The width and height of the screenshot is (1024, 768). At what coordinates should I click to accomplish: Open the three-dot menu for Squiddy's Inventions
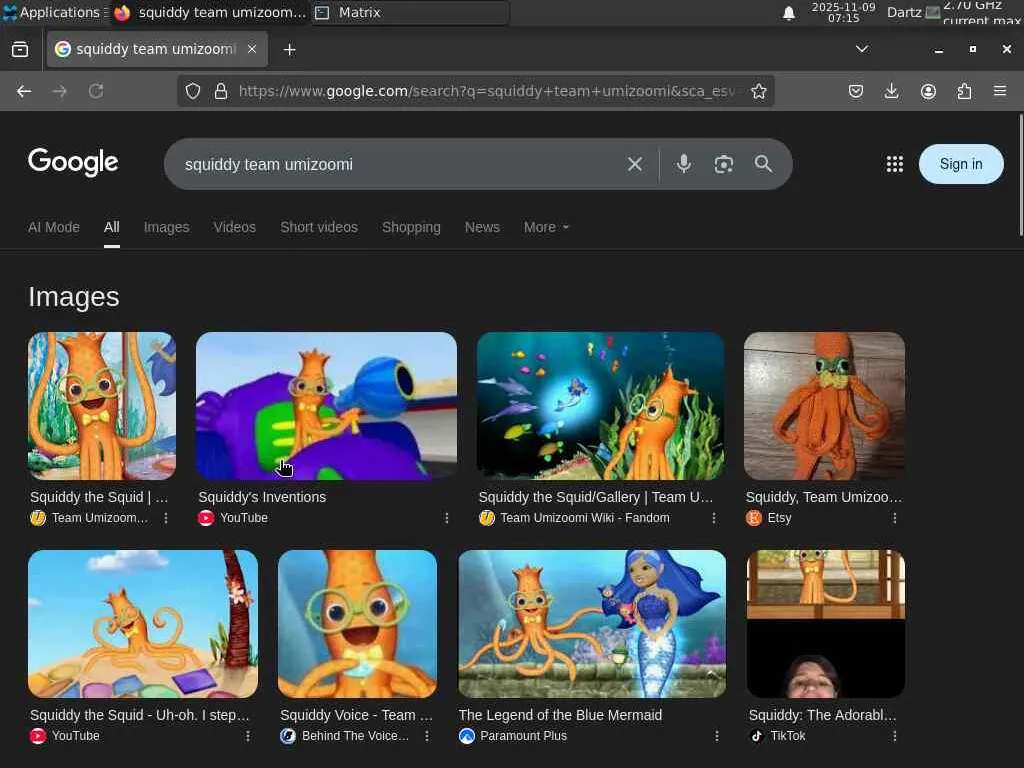pos(447,518)
